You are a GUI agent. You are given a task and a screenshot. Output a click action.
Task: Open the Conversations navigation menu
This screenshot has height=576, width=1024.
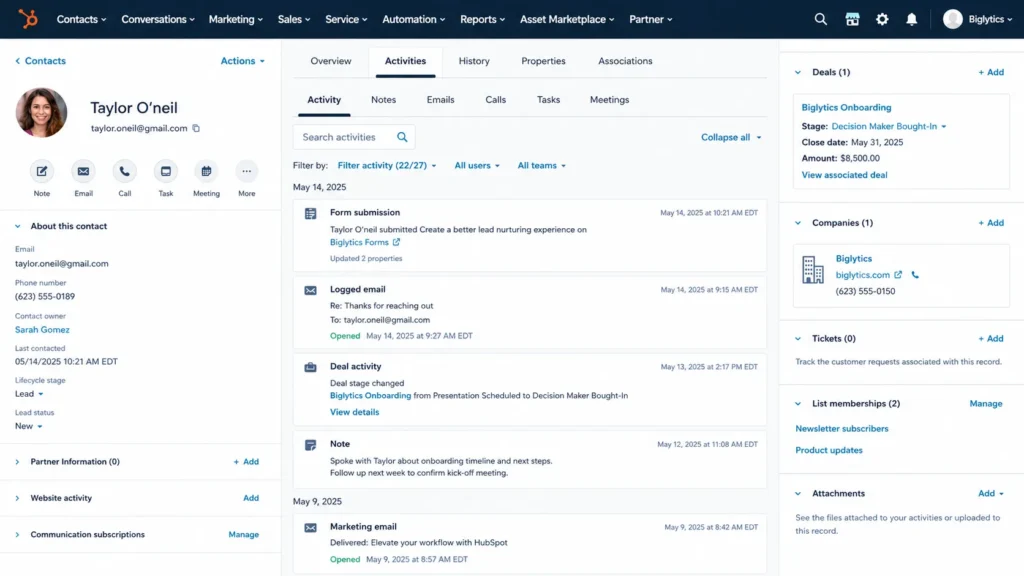(158, 19)
